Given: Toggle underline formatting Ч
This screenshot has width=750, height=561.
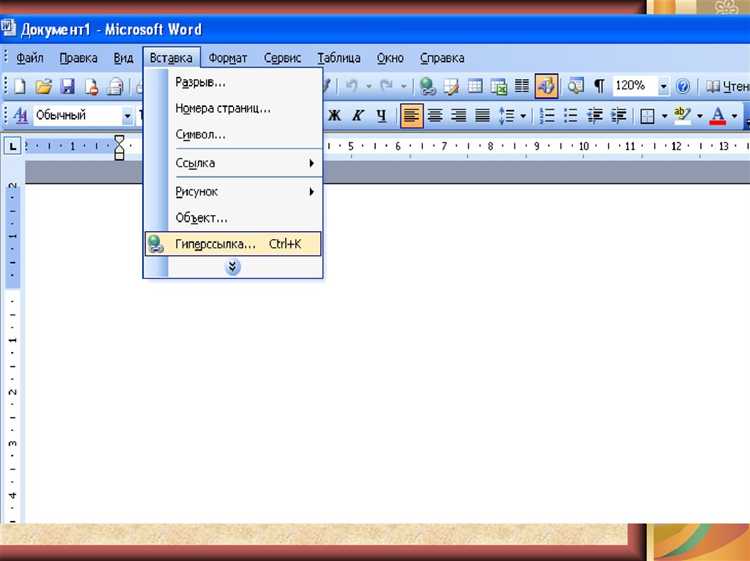Looking at the screenshot, I should pos(381,115).
